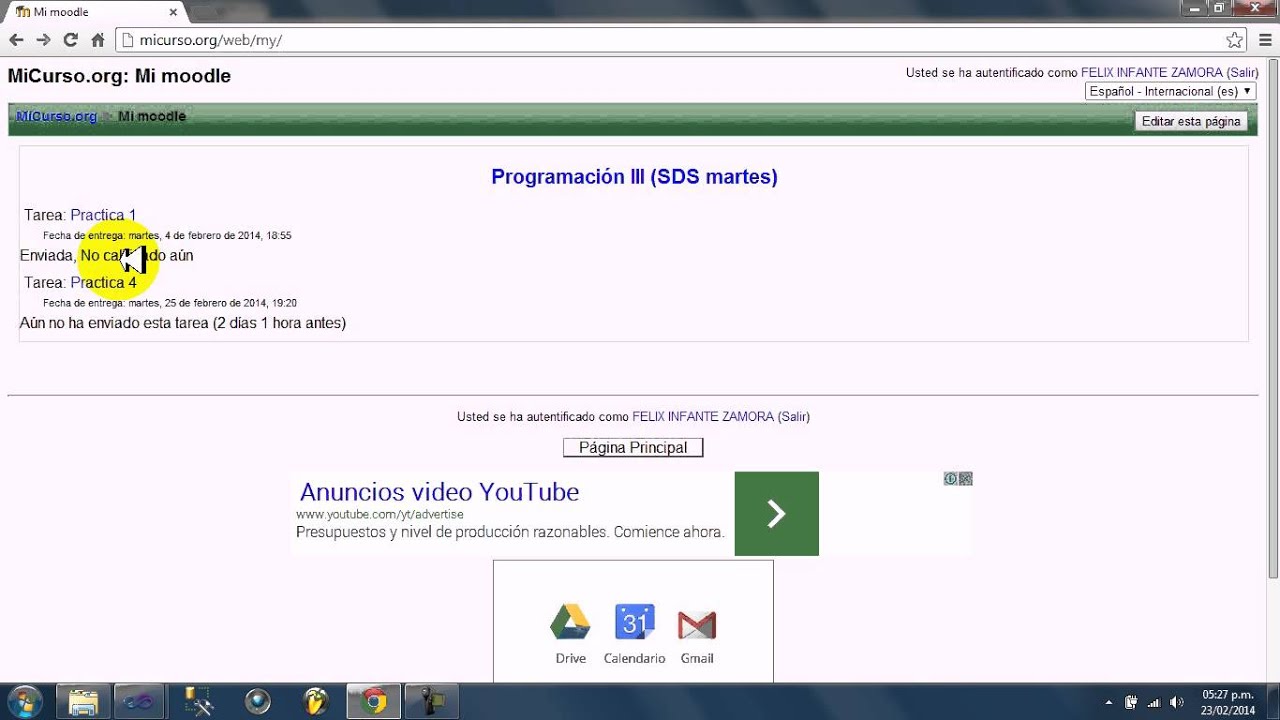Open the MiCurso.org breadcrumb link
The image size is (1280, 720).
coord(56,116)
